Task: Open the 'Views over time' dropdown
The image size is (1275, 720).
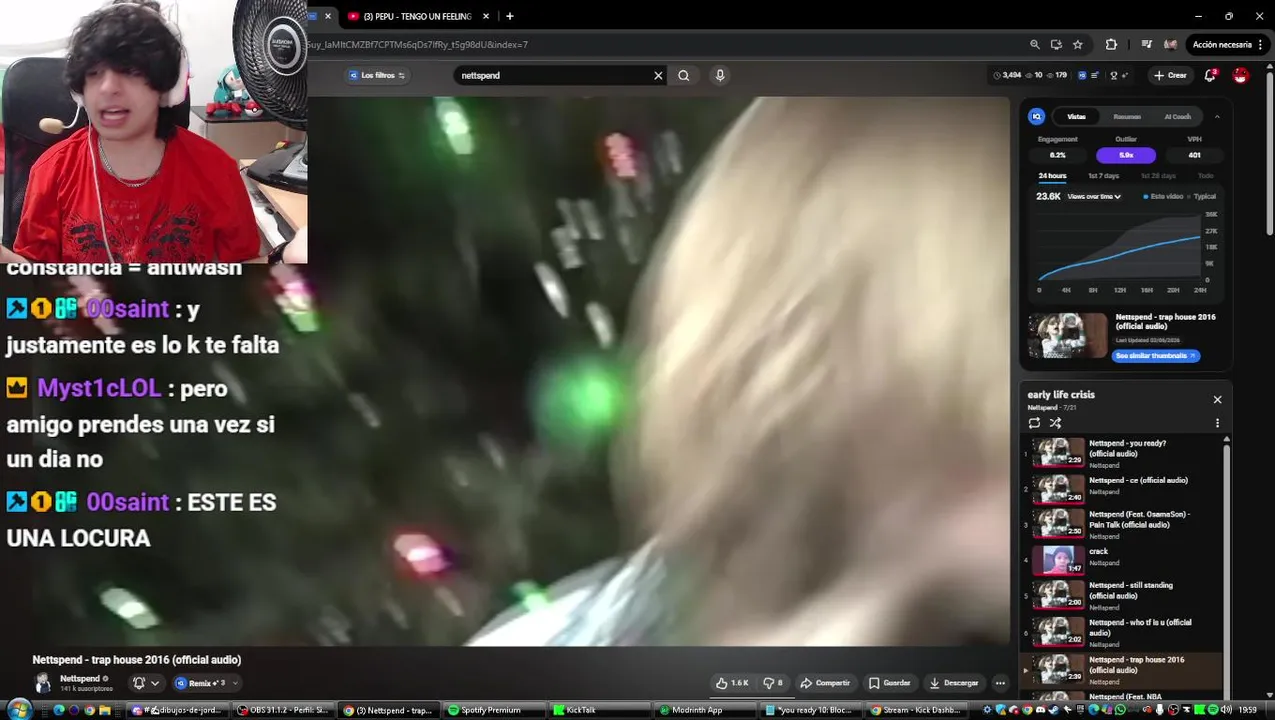Action: (1094, 196)
